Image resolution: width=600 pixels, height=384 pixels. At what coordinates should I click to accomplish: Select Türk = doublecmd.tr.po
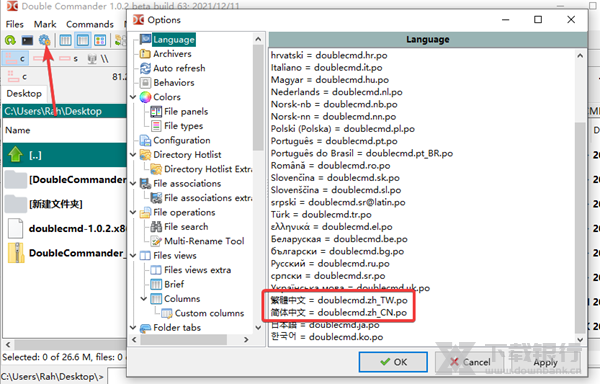click(321, 215)
